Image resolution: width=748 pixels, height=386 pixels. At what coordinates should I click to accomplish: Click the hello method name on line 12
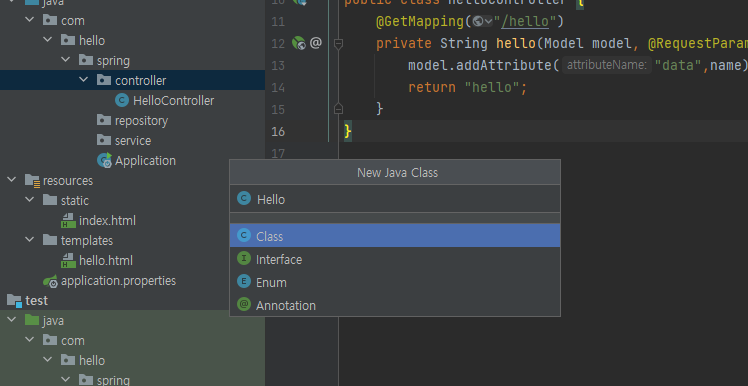click(516, 43)
